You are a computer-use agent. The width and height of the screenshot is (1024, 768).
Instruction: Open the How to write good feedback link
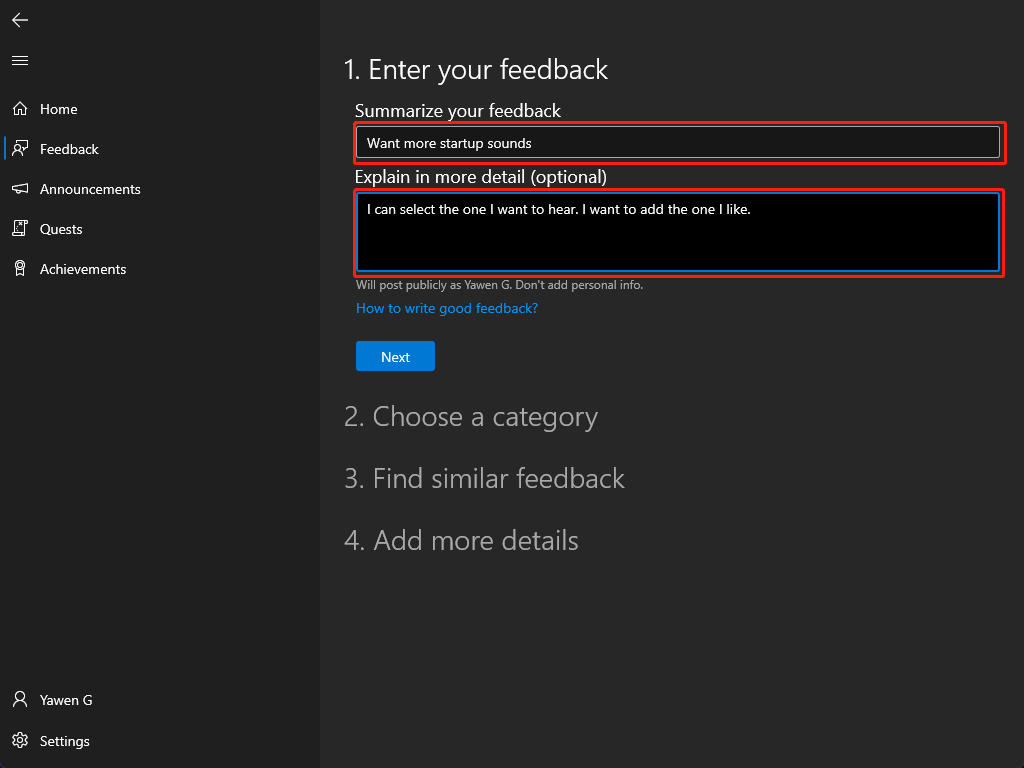tap(447, 308)
